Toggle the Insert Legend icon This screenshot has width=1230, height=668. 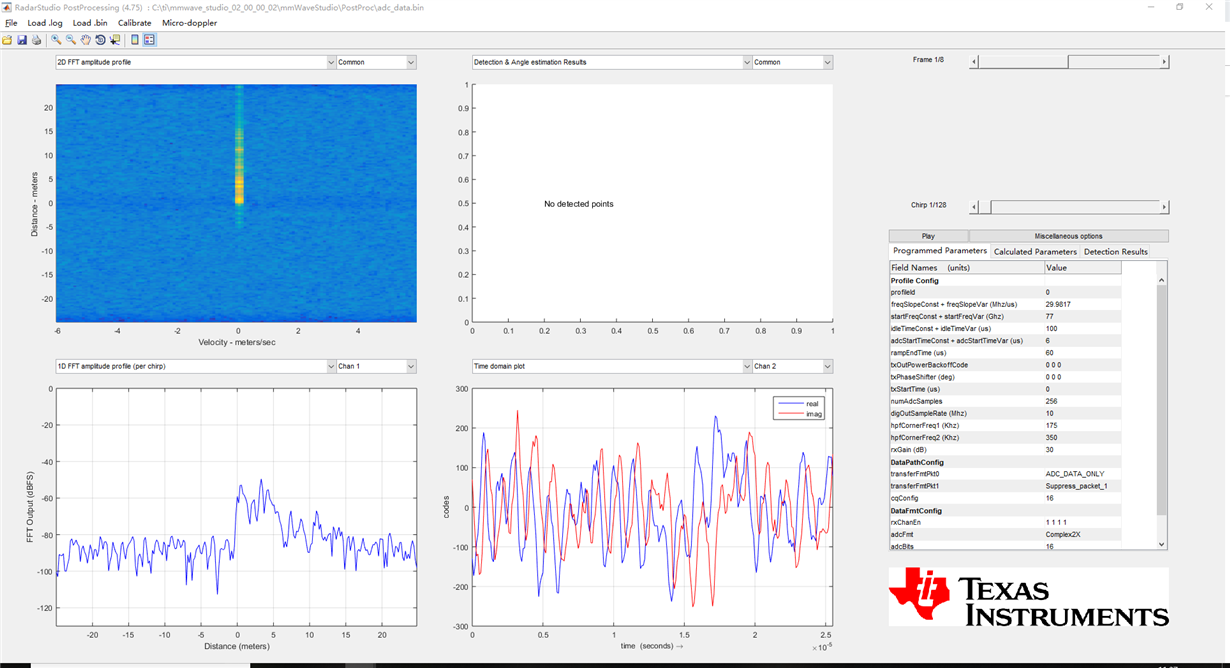point(149,40)
